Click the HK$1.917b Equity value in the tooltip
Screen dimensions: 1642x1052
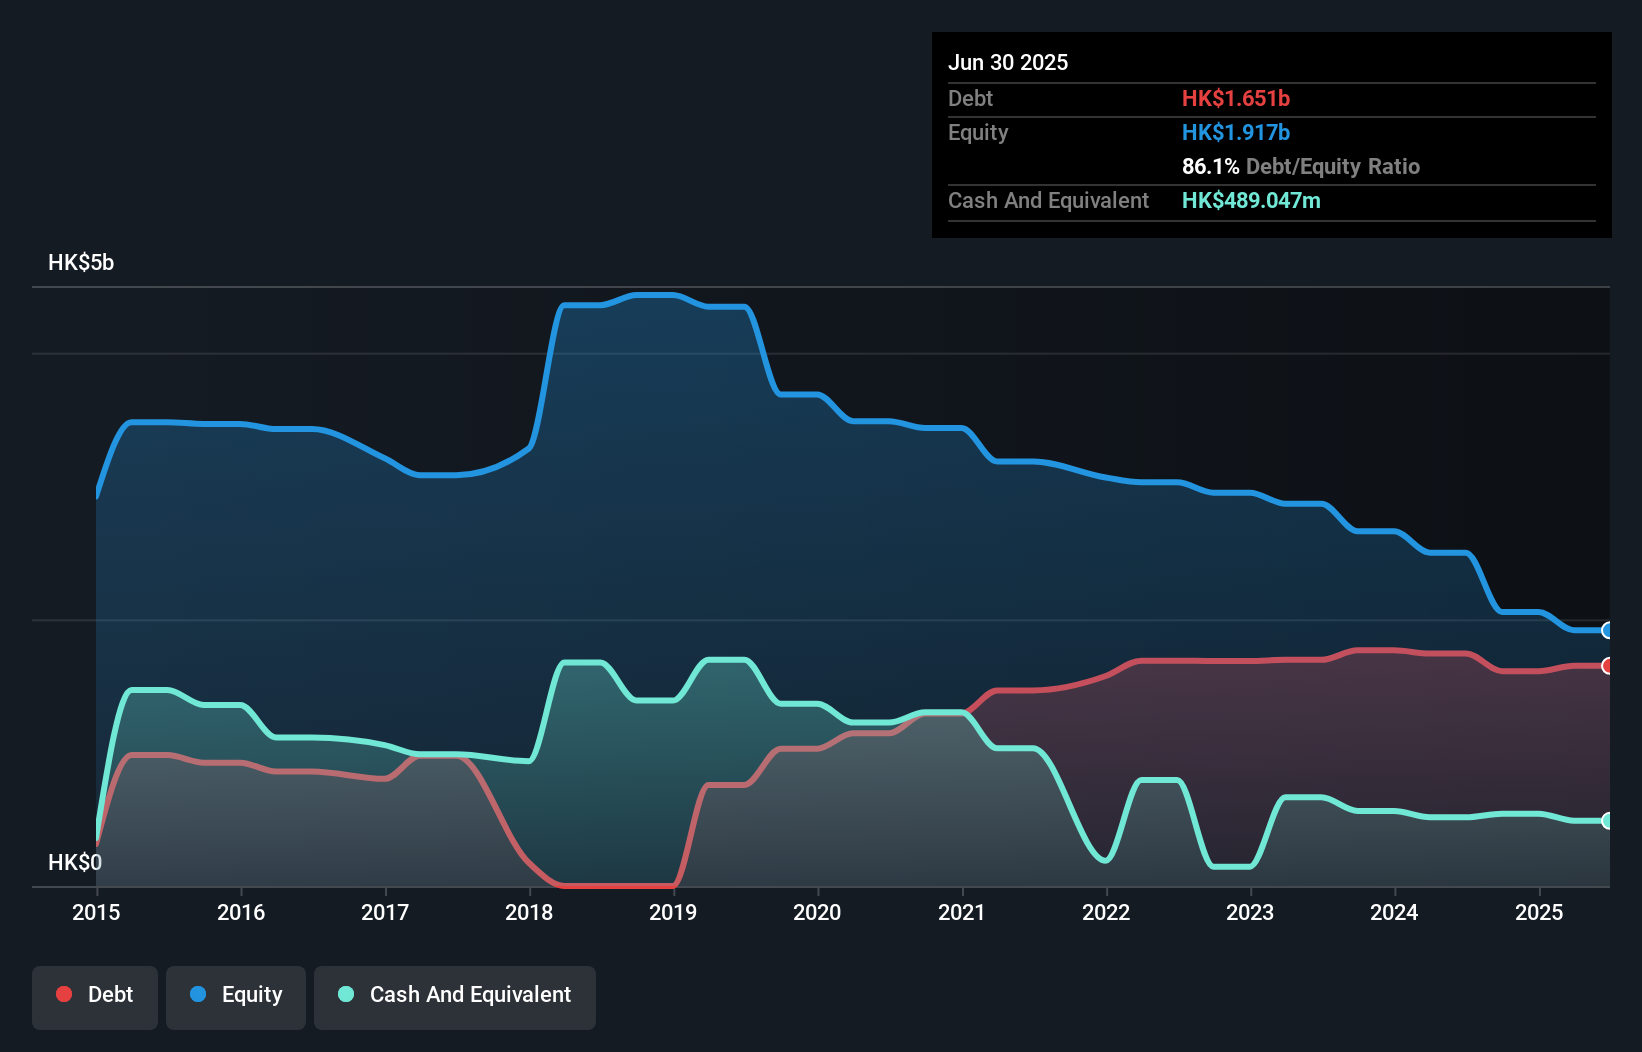click(1236, 131)
